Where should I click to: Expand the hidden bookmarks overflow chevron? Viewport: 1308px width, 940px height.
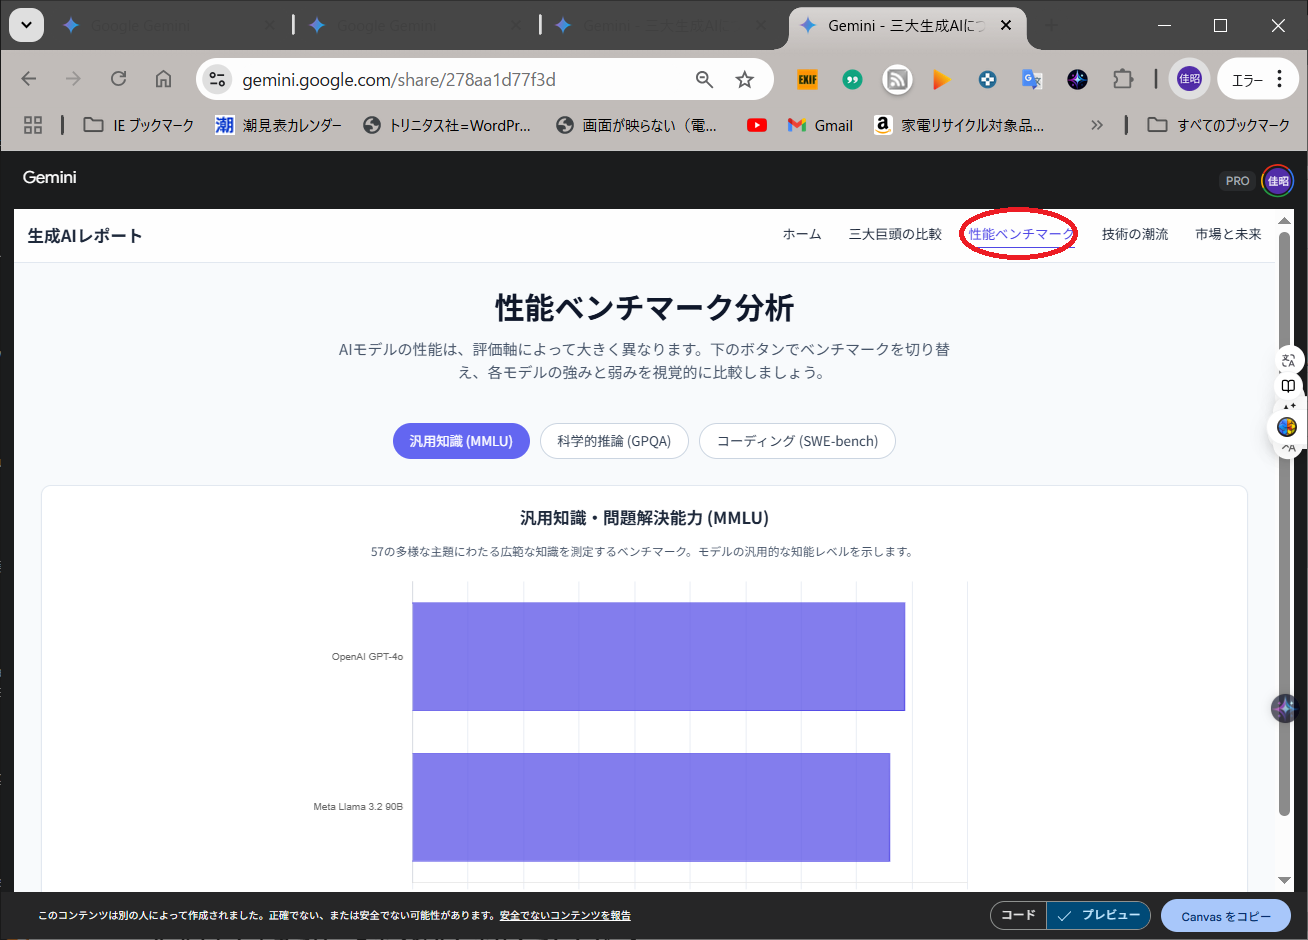point(1097,125)
